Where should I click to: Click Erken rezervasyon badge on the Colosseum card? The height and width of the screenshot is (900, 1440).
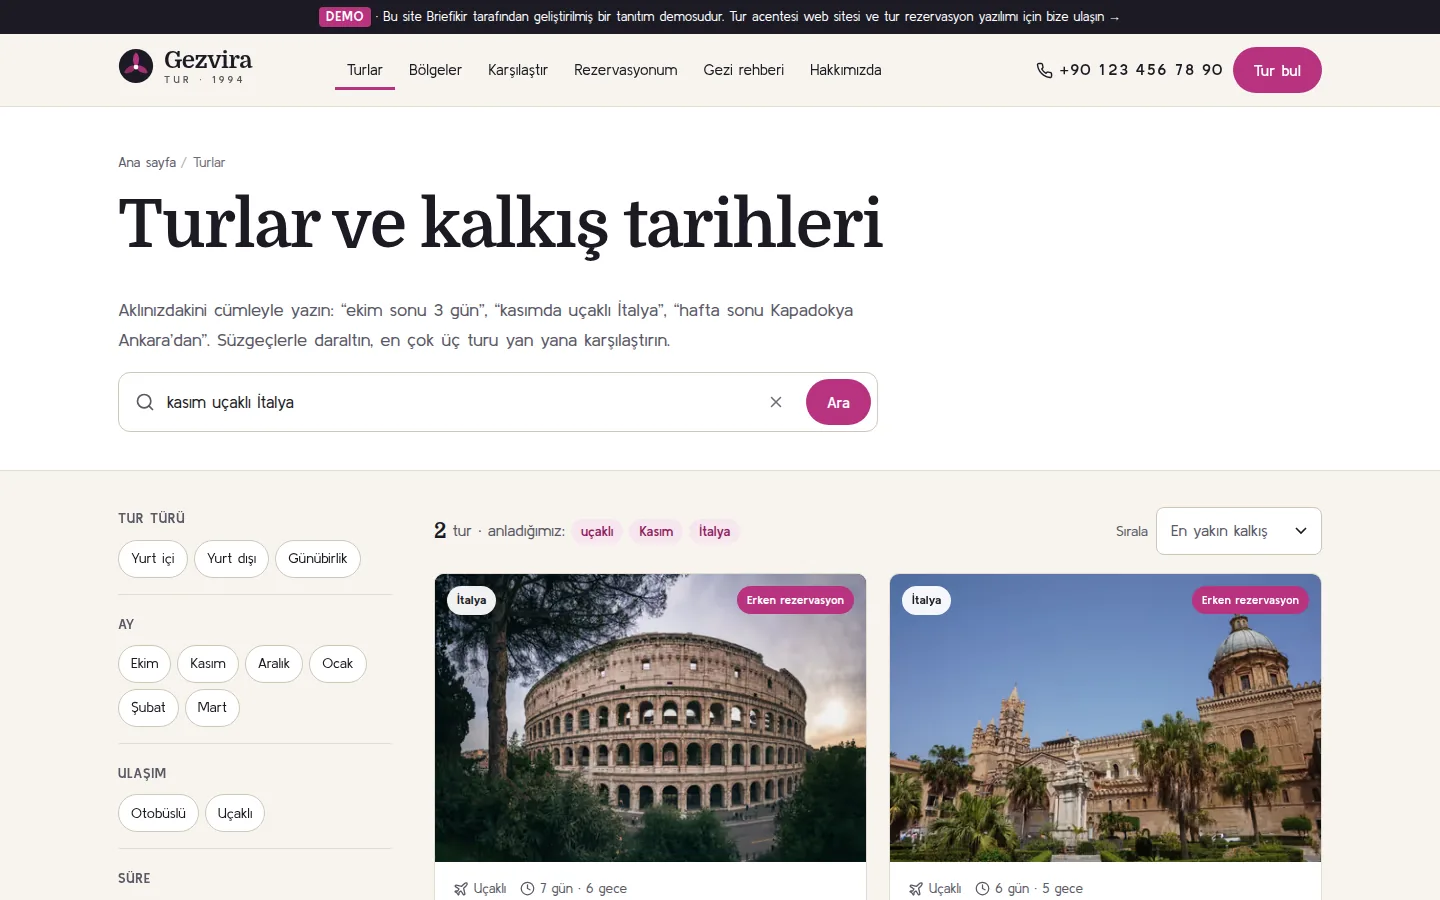pos(795,600)
